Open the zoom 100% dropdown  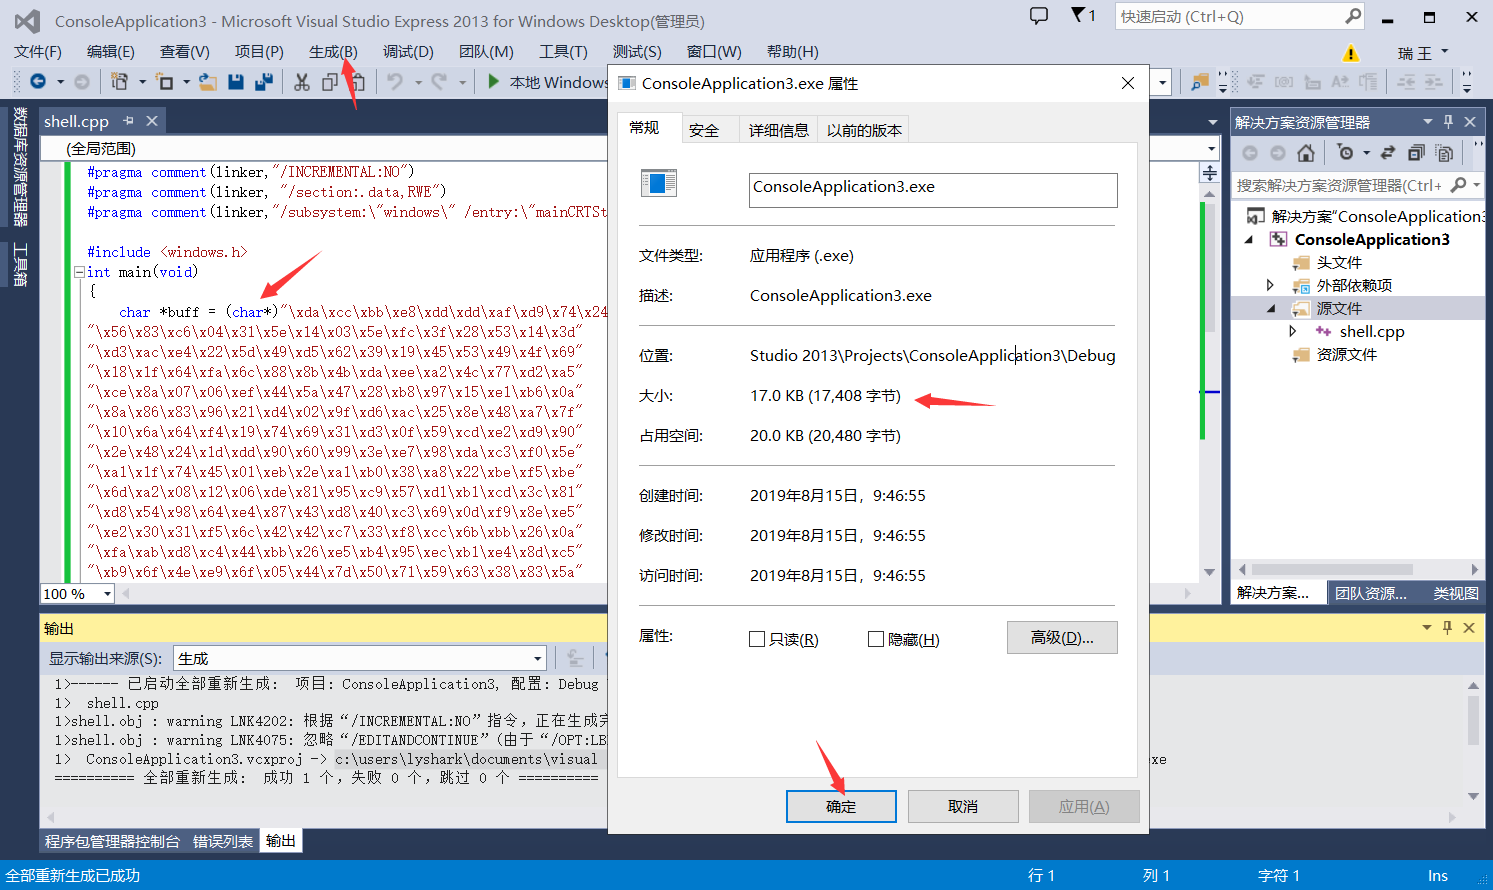tap(107, 594)
